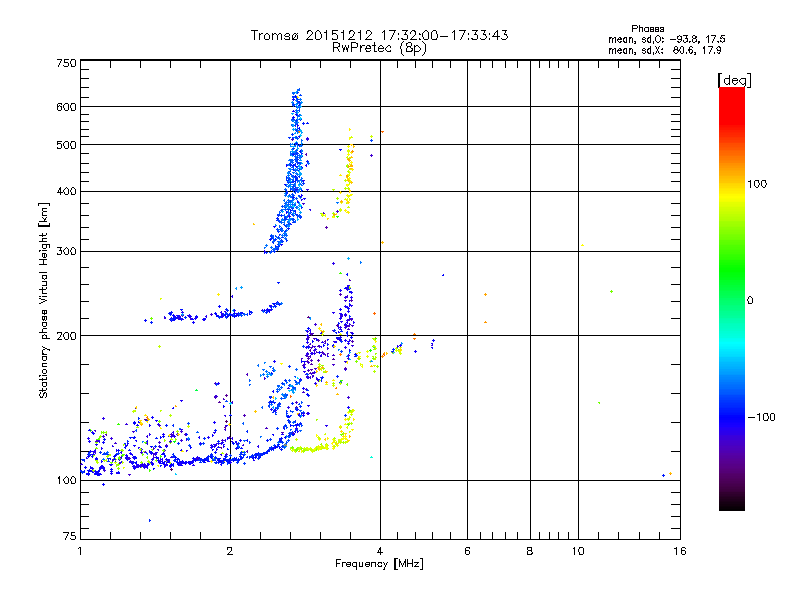Click the 'Stationary phase Virtual Height [km]' y-axis label
The width and height of the screenshot is (800, 600).
43,300
